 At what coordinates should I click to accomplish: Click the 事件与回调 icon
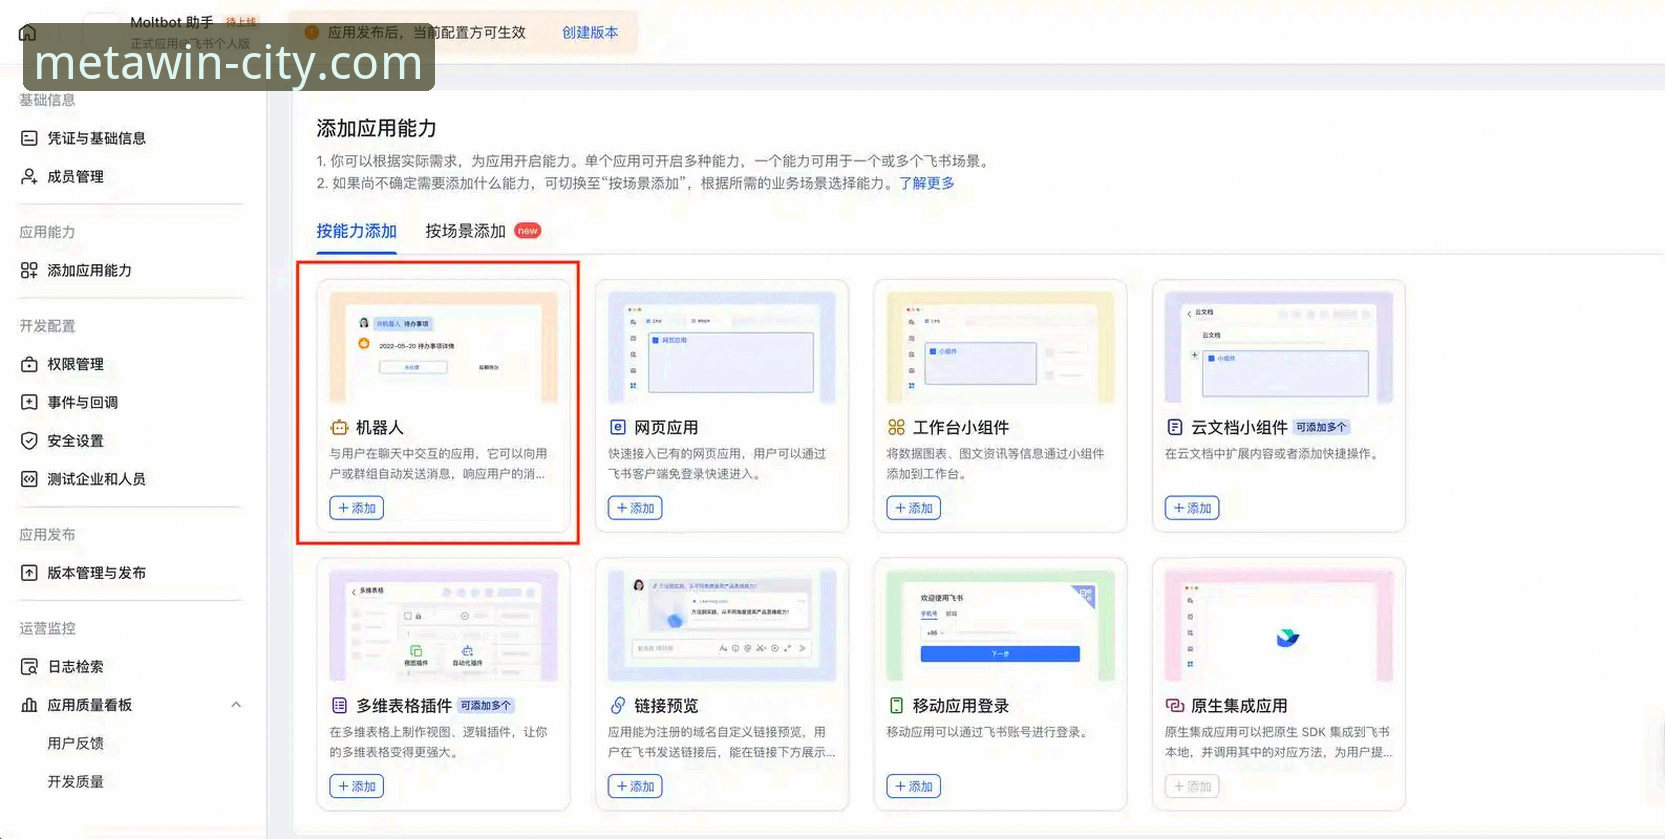(29, 402)
